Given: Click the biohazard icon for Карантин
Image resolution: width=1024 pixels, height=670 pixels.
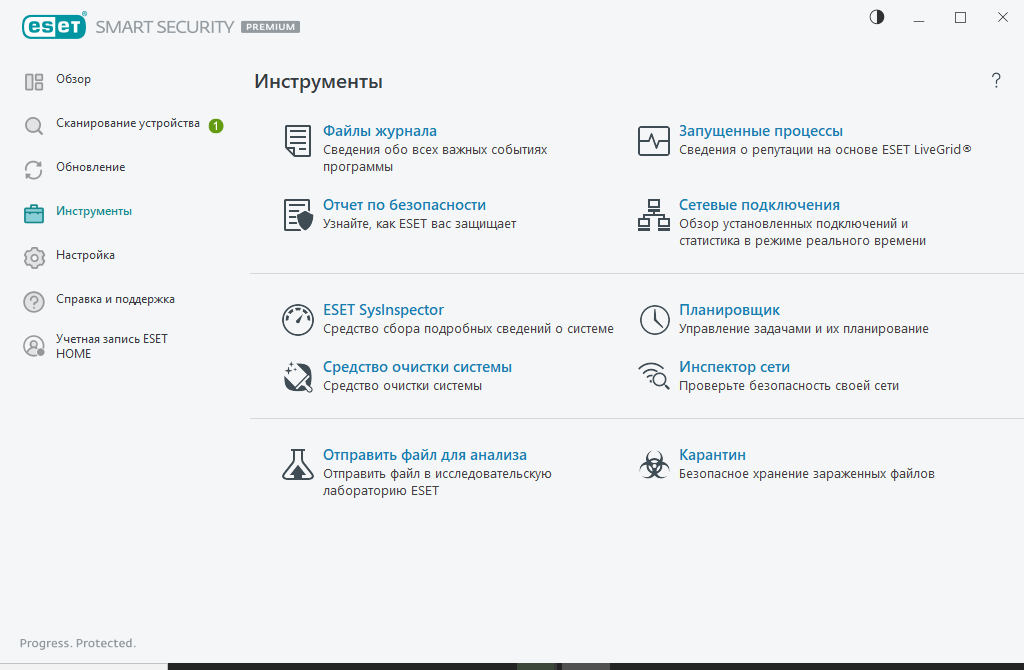Looking at the screenshot, I should 654,464.
